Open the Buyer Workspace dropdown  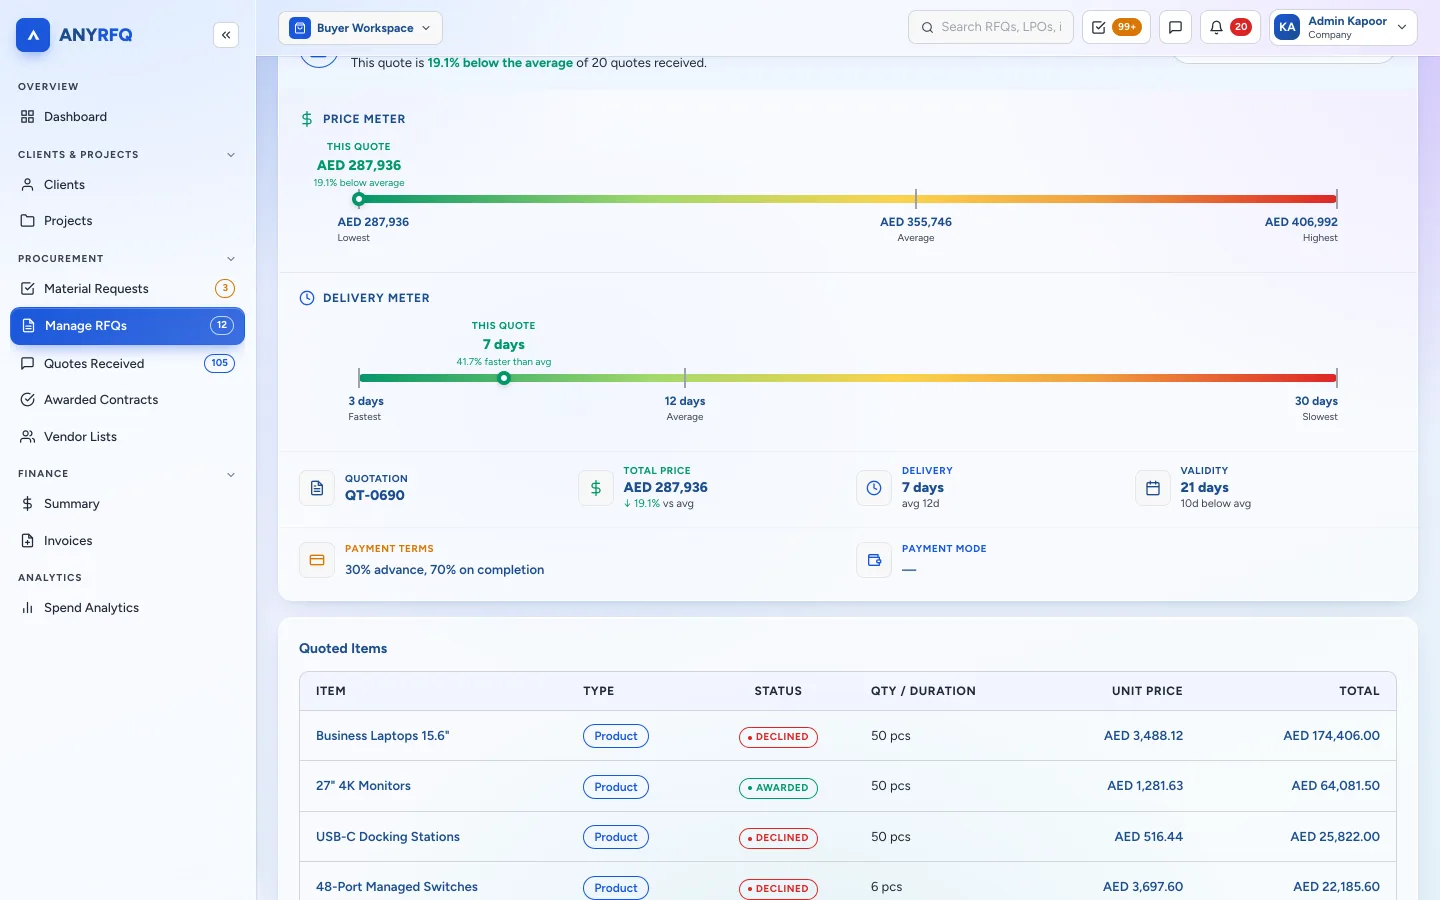[360, 28]
